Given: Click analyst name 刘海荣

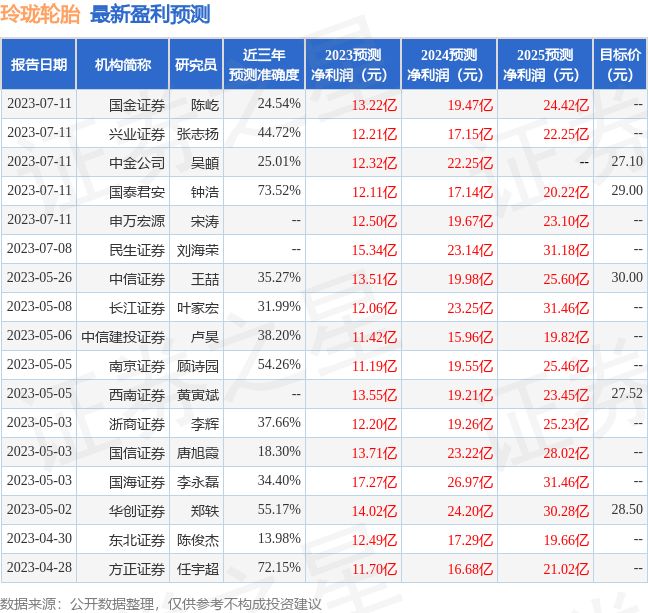Looking at the screenshot, I should [x=198, y=250].
